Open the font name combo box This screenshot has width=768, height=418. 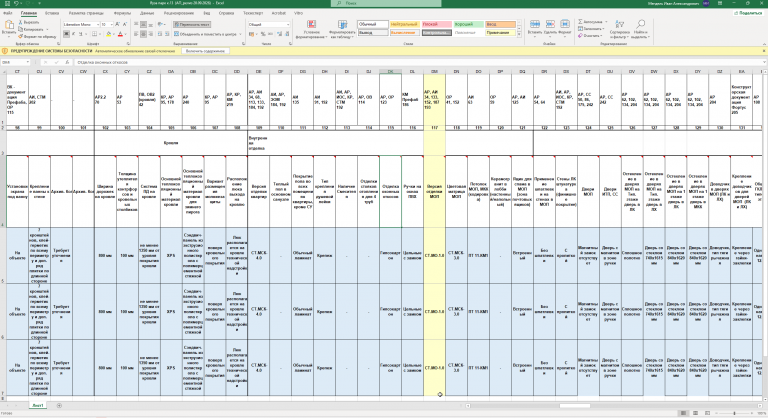(x=81, y=24)
